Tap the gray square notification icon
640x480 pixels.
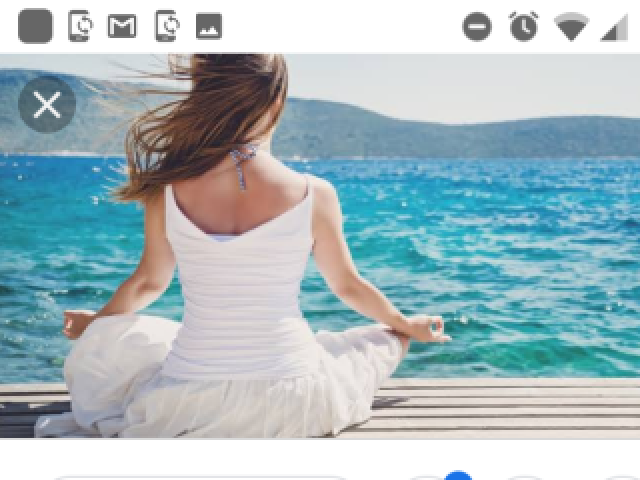click(36, 26)
